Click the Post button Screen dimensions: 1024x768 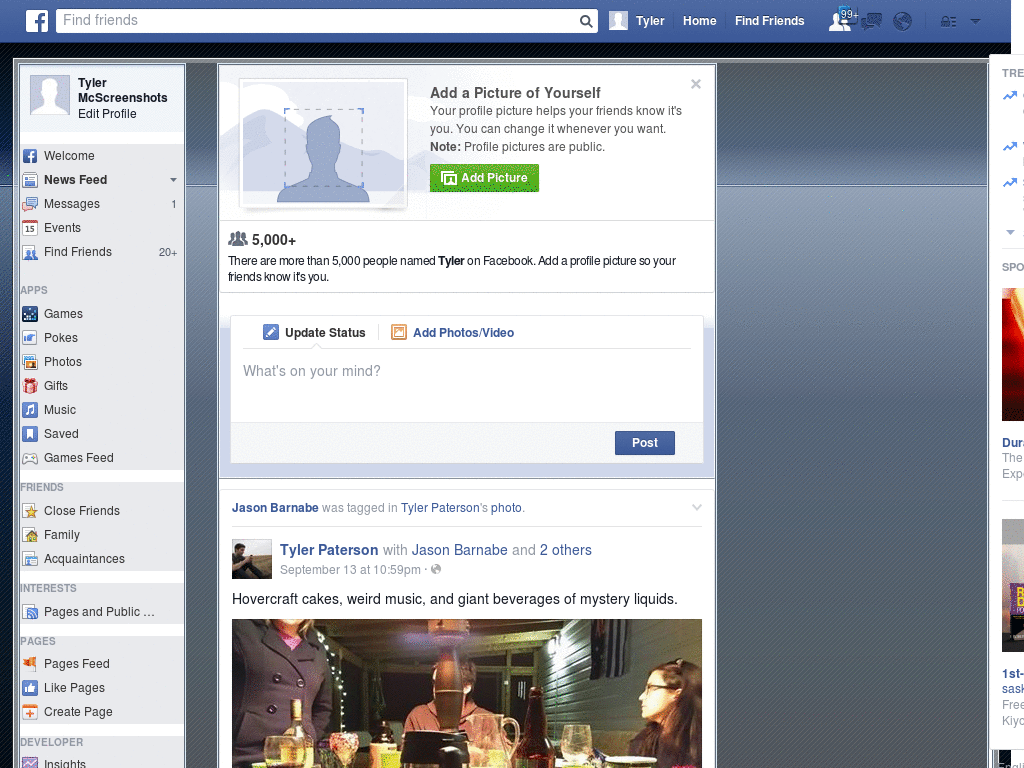(x=645, y=443)
